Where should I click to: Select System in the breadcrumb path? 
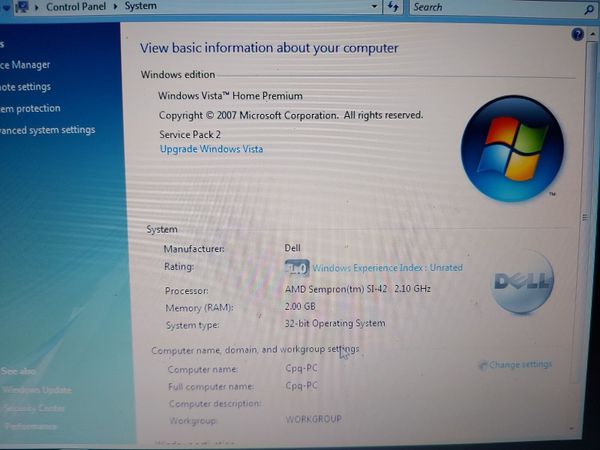140,7
